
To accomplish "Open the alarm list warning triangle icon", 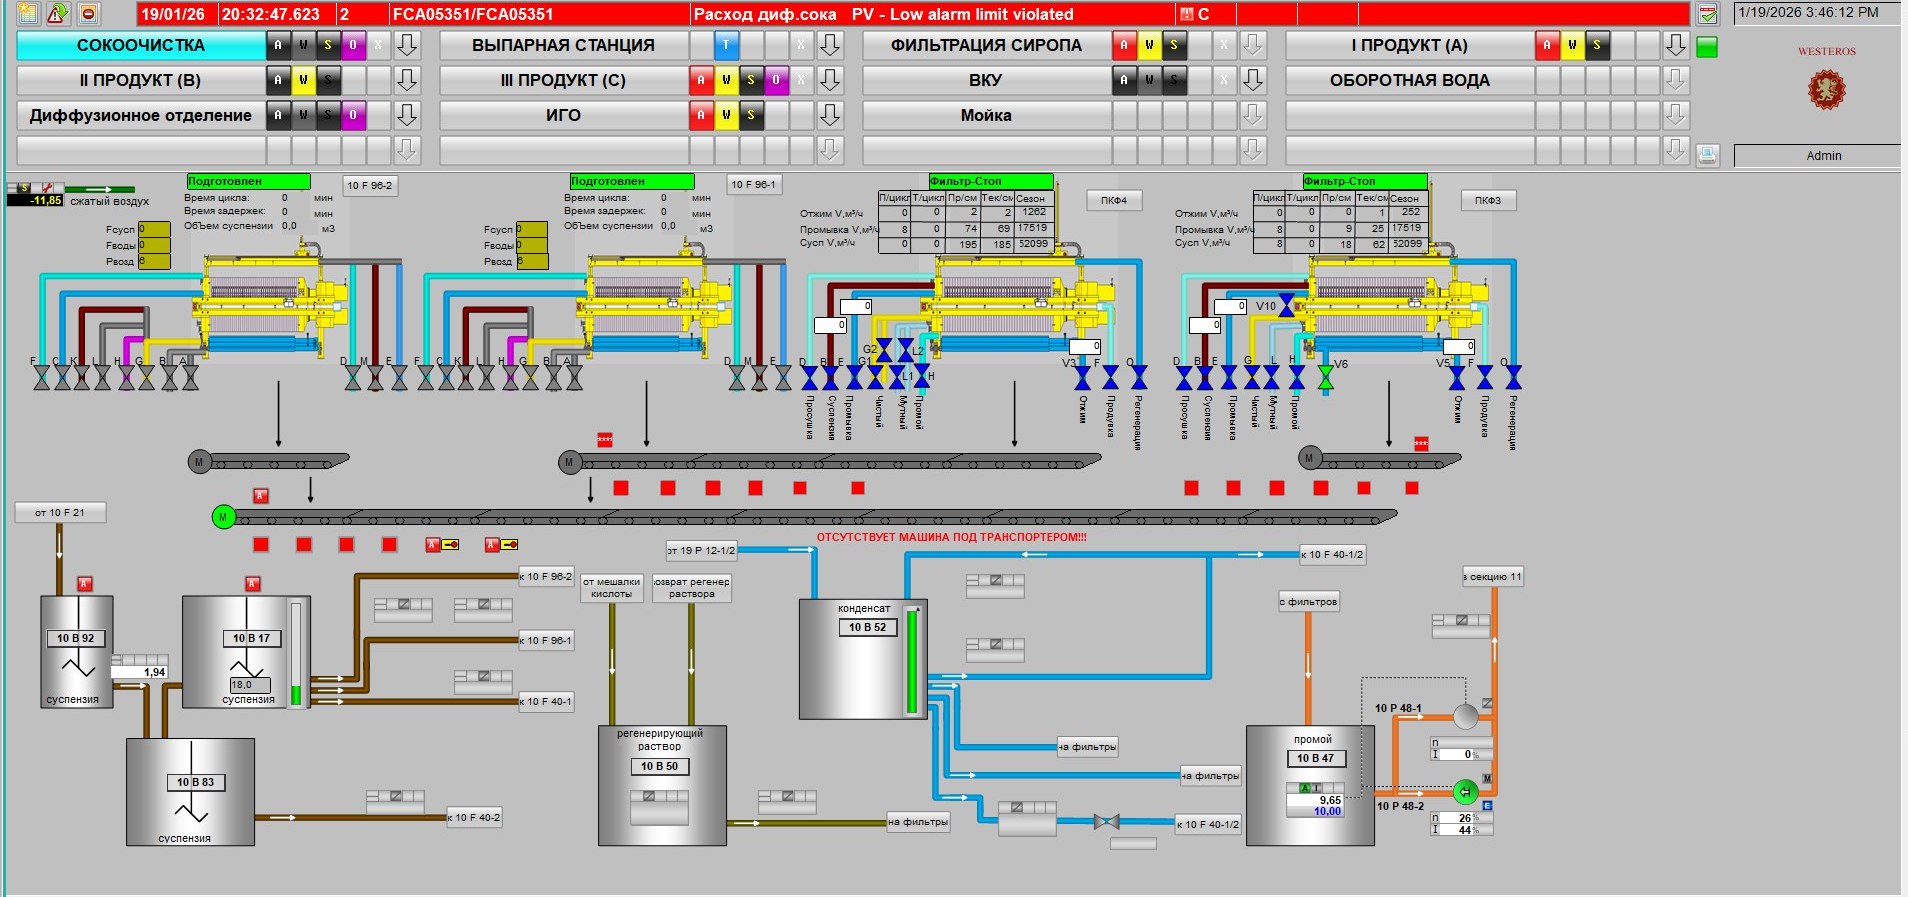I will pyautogui.click(x=57, y=14).
